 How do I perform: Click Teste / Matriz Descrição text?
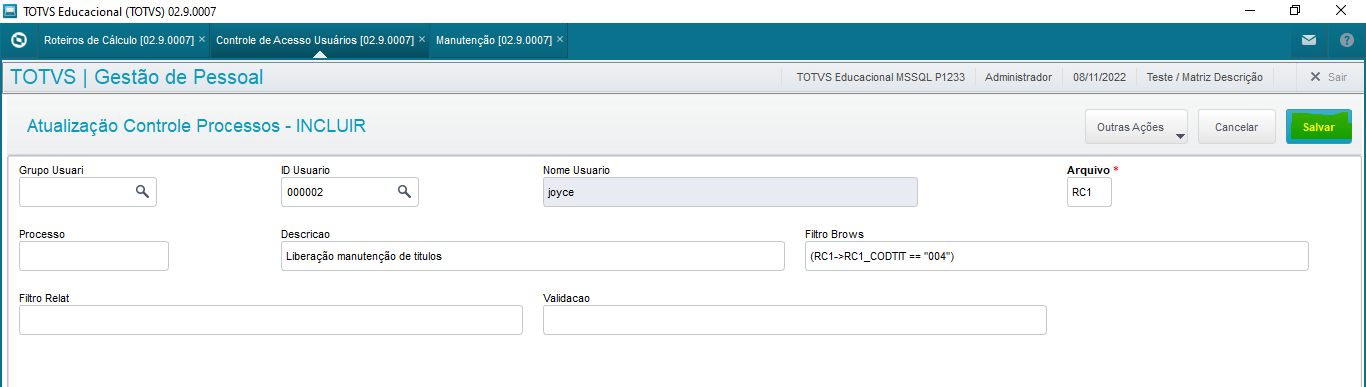pyautogui.click(x=1204, y=77)
